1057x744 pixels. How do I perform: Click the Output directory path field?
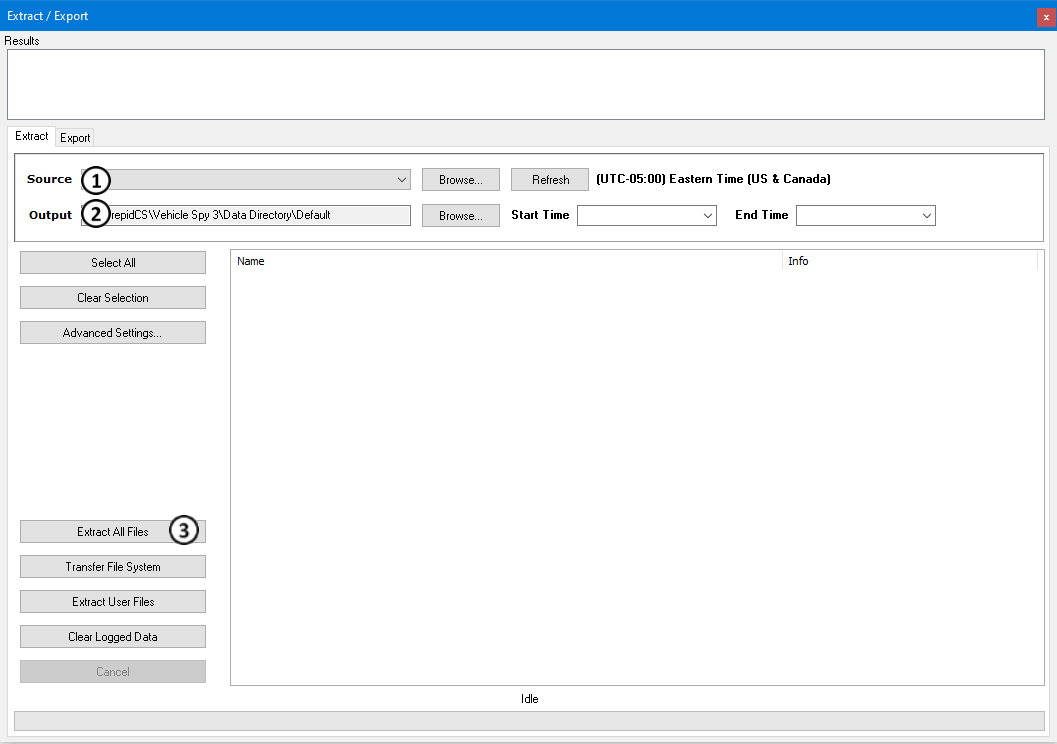(x=260, y=216)
